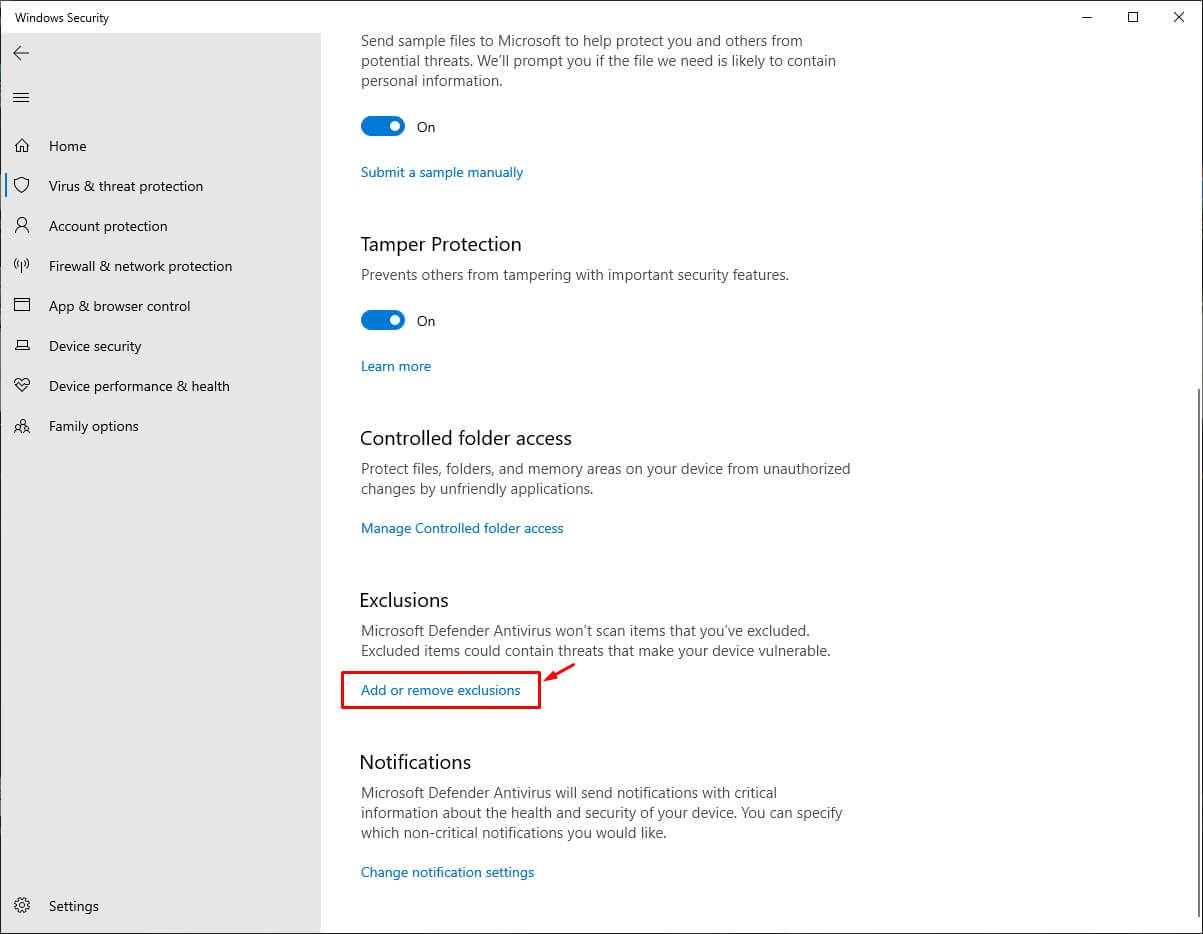Click the back arrow icon

pyautogui.click(x=21, y=53)
